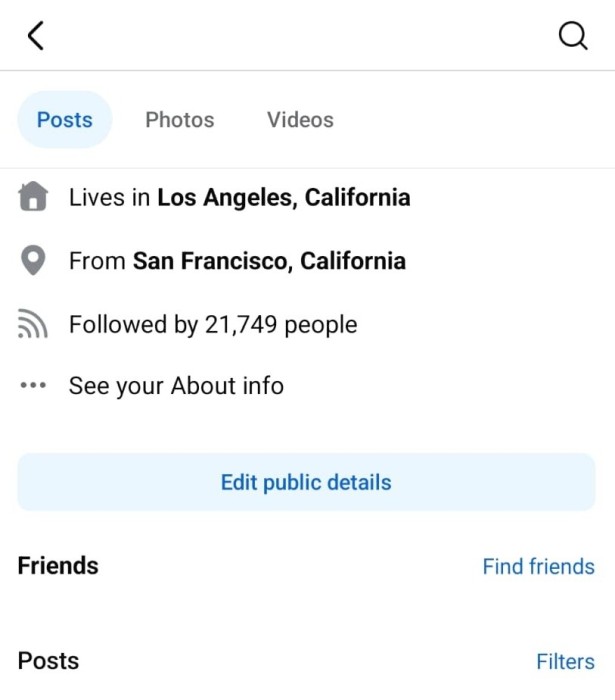This screenshot has height=700, width=615.
Task: Click the From hometown text
Action: [x=97, y=261]
